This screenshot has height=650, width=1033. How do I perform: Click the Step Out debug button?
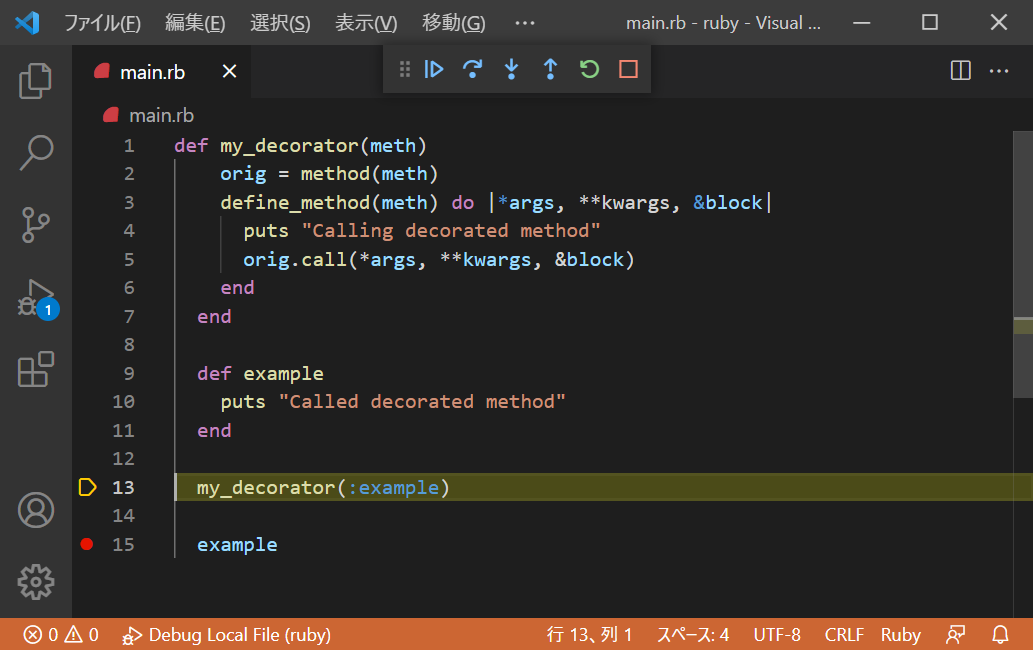tap(550, 69)
